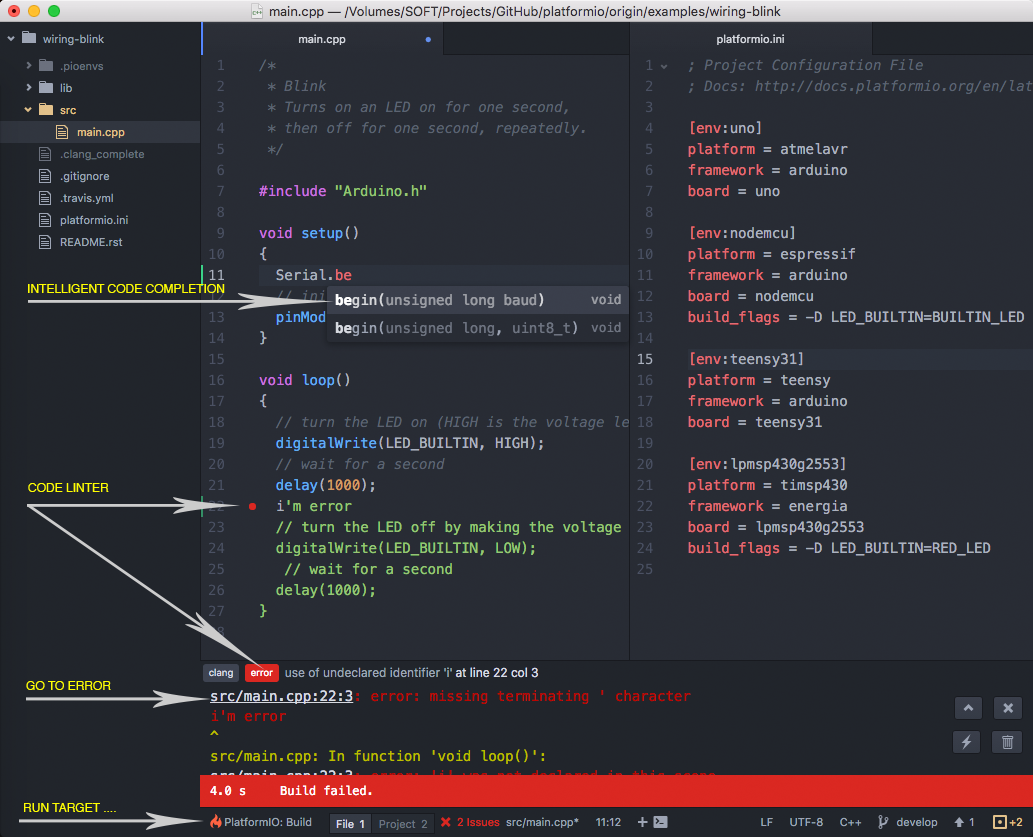
Task: Click platformio.ini file icon in tree
Action: coord(45,220)
